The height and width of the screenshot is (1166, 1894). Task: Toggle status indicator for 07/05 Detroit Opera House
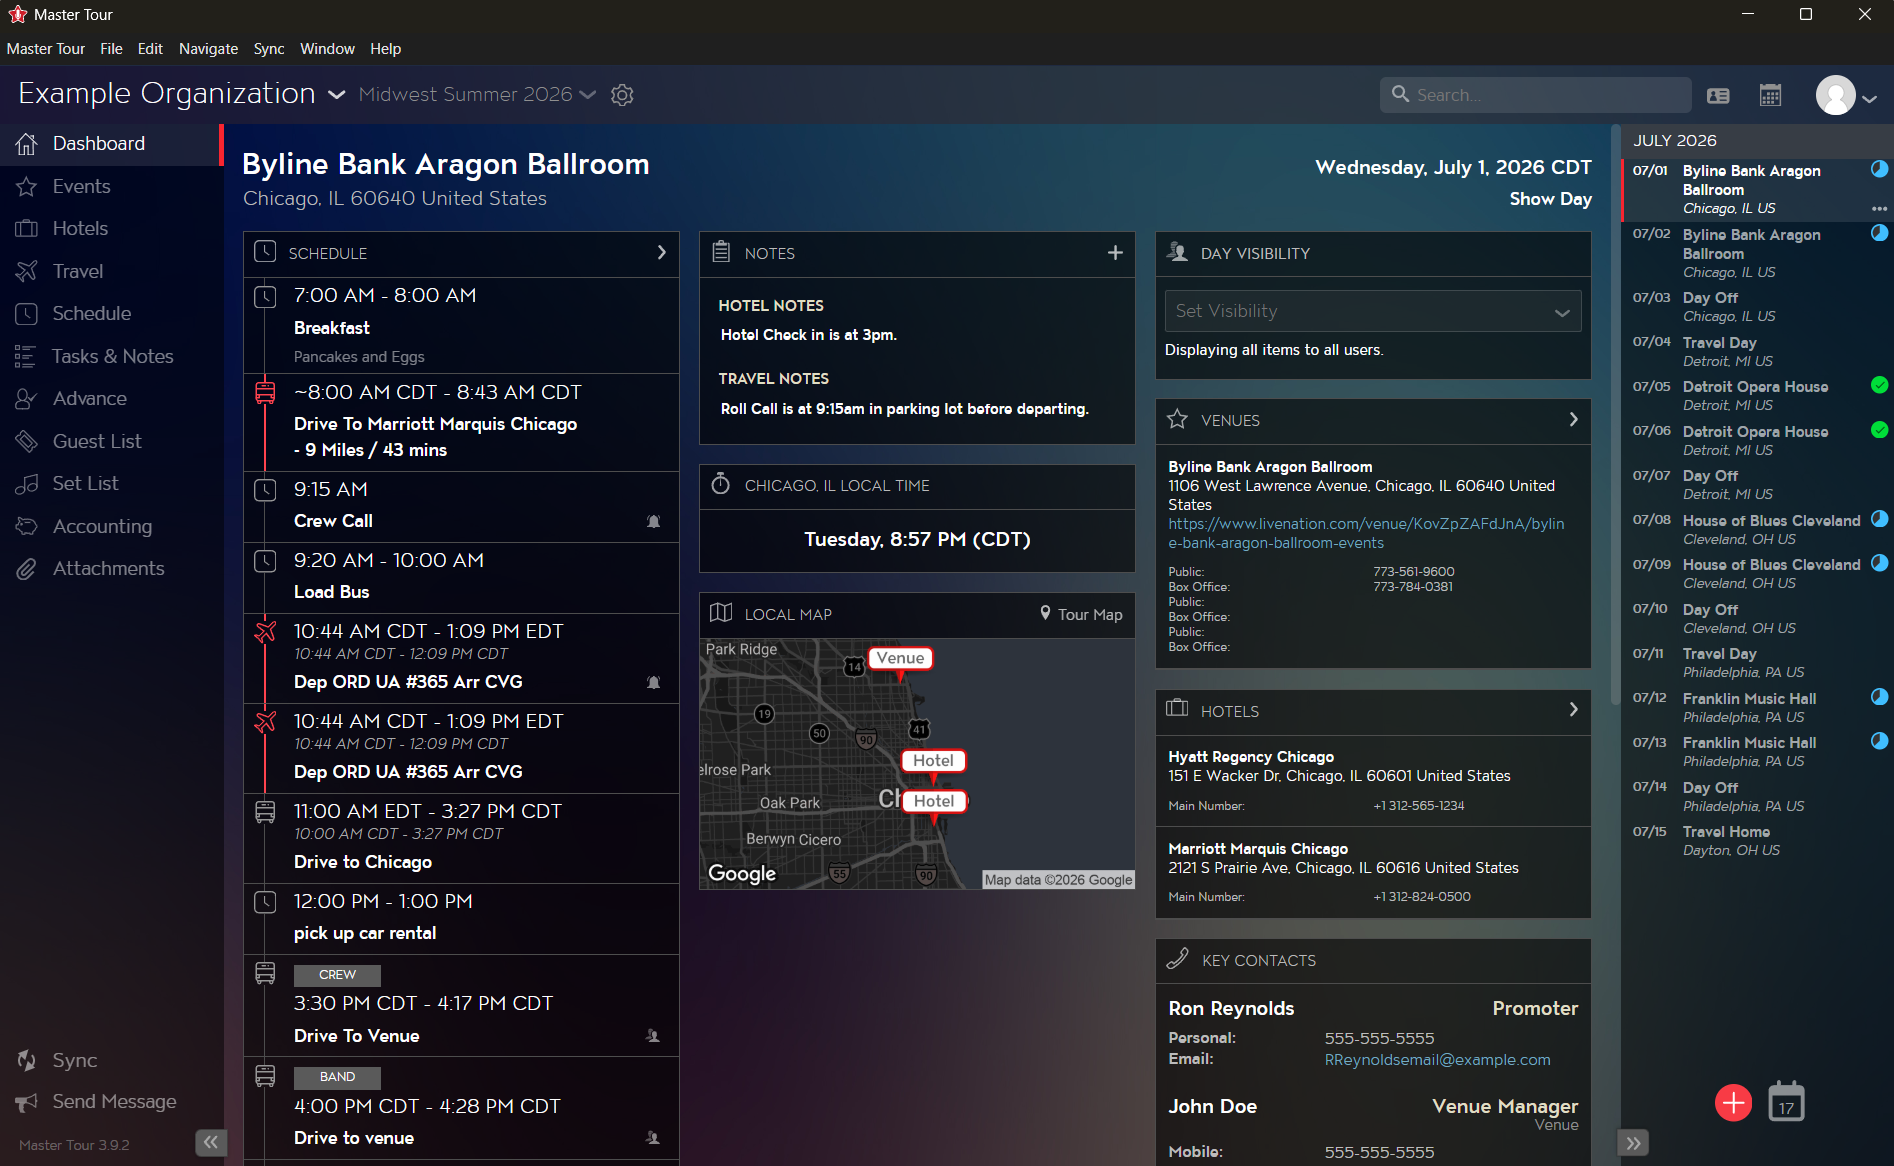coord(1879,385)
